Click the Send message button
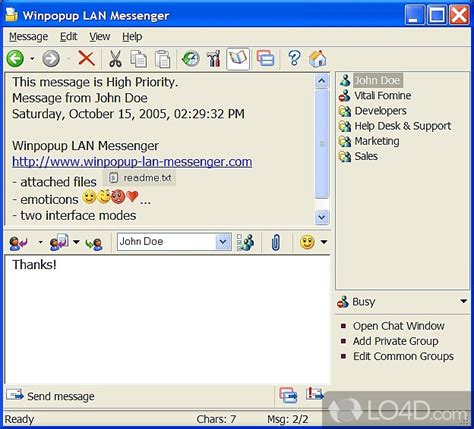This screenshot has width=474, height=429. [50, 396]
